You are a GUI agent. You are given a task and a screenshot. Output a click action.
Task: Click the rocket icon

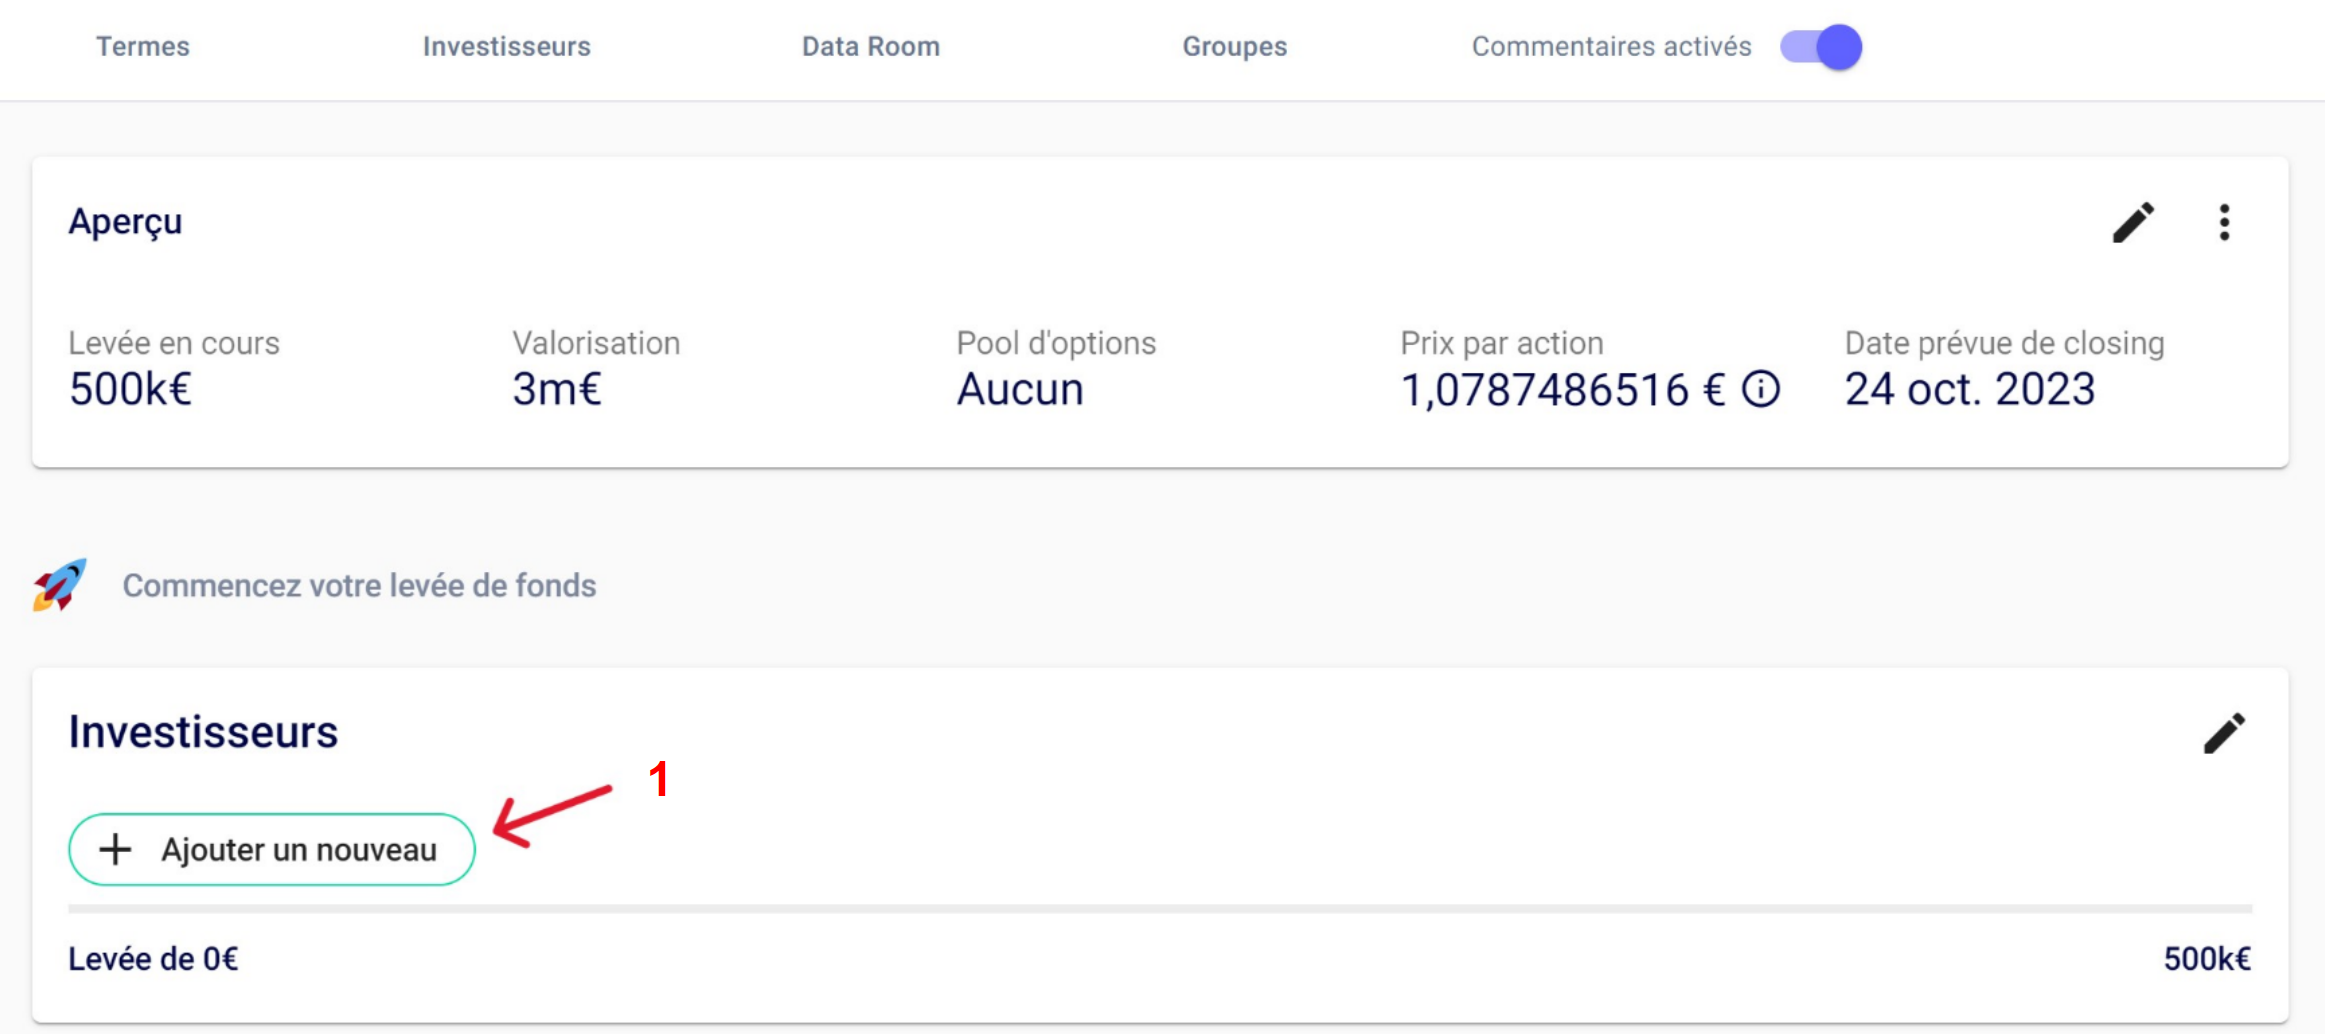[59, 585]
